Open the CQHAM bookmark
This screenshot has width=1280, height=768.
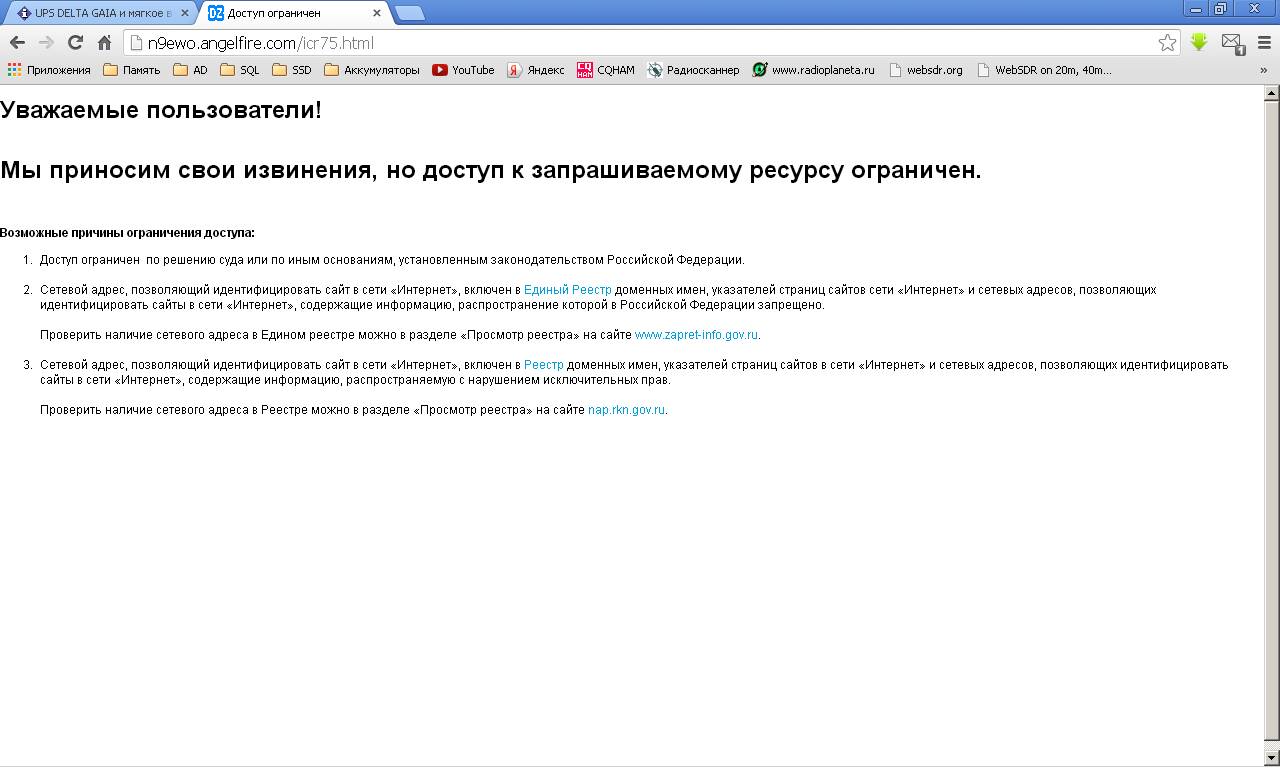pyautogui.click(x=606, y=70)
